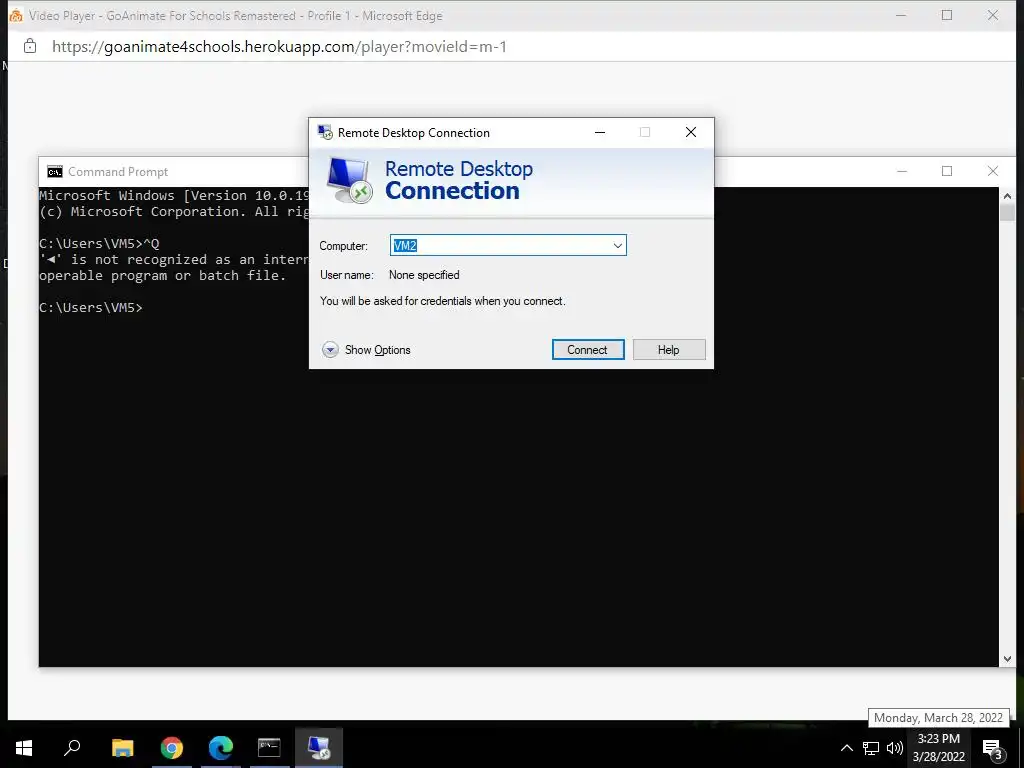Open the network tray icon
Image resolution: width=1024 pixels, height=768 pixels.
pyautogui.click(x=871, y=748)
